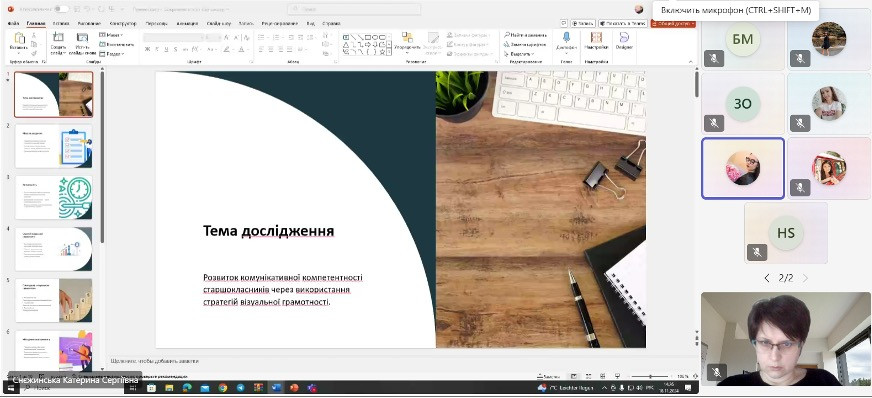
Task: Go to next participants page
Action: (x=805, y=278)
